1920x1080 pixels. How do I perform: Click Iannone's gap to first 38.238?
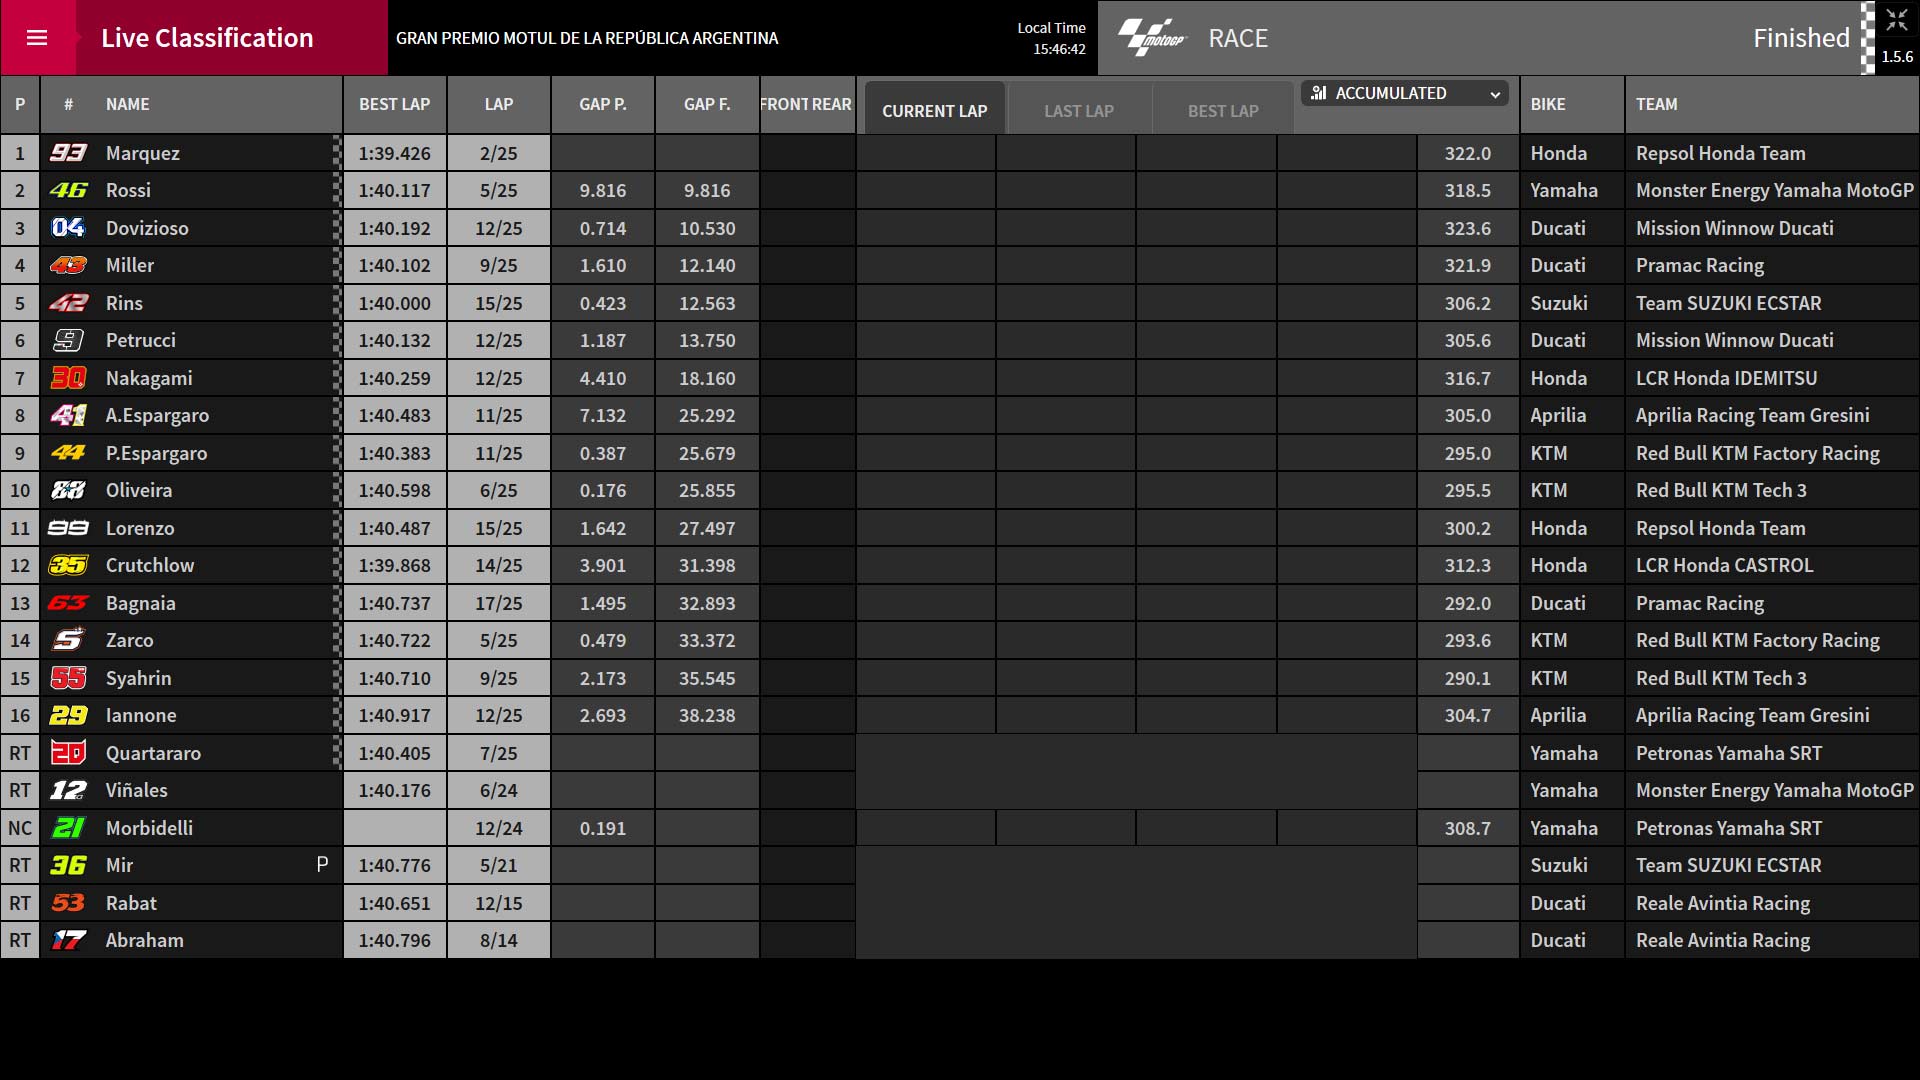coord(707,715)
